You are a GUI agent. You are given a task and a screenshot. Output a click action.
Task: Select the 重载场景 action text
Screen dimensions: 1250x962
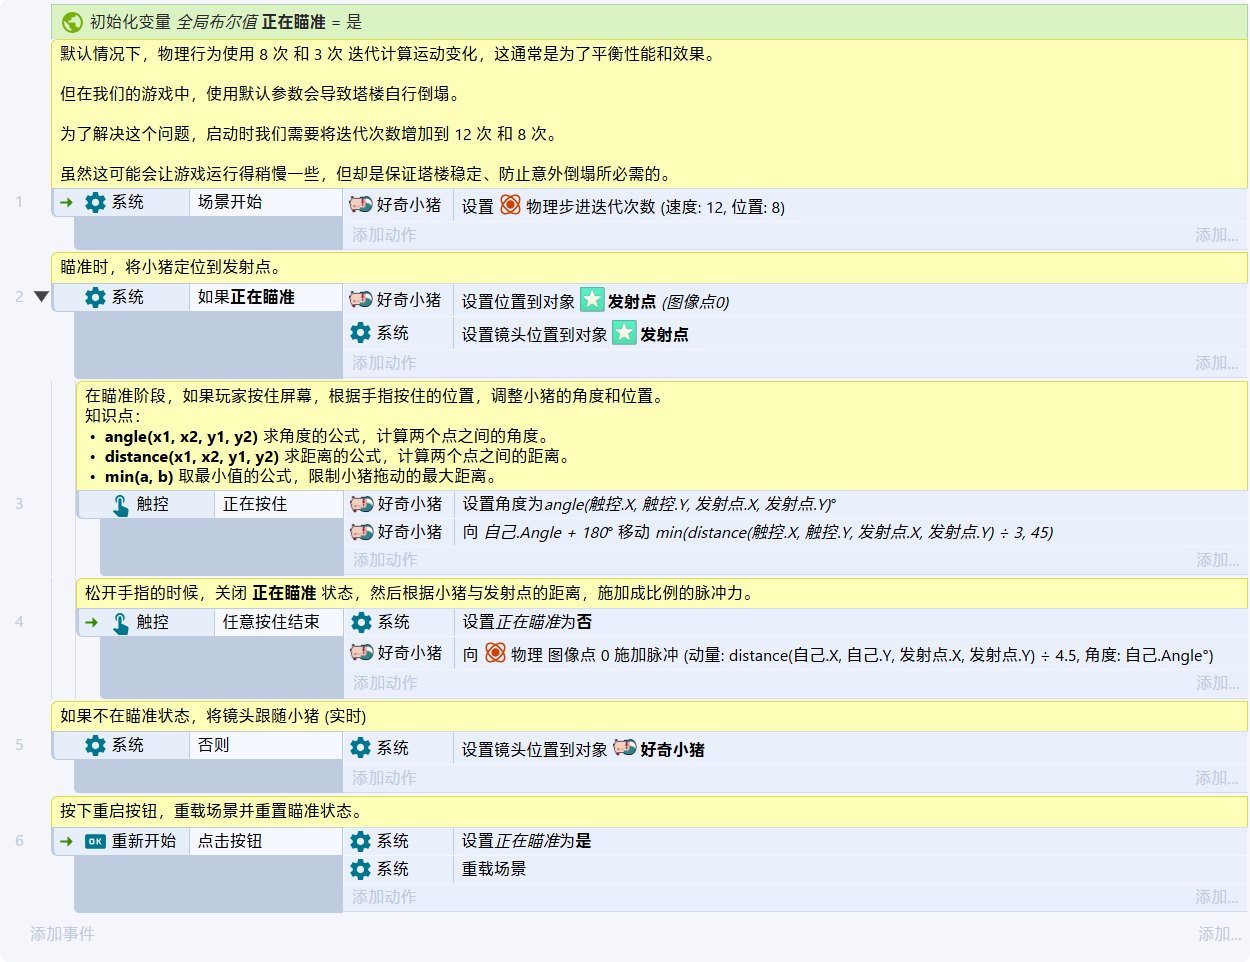click(x=494, y=869)
